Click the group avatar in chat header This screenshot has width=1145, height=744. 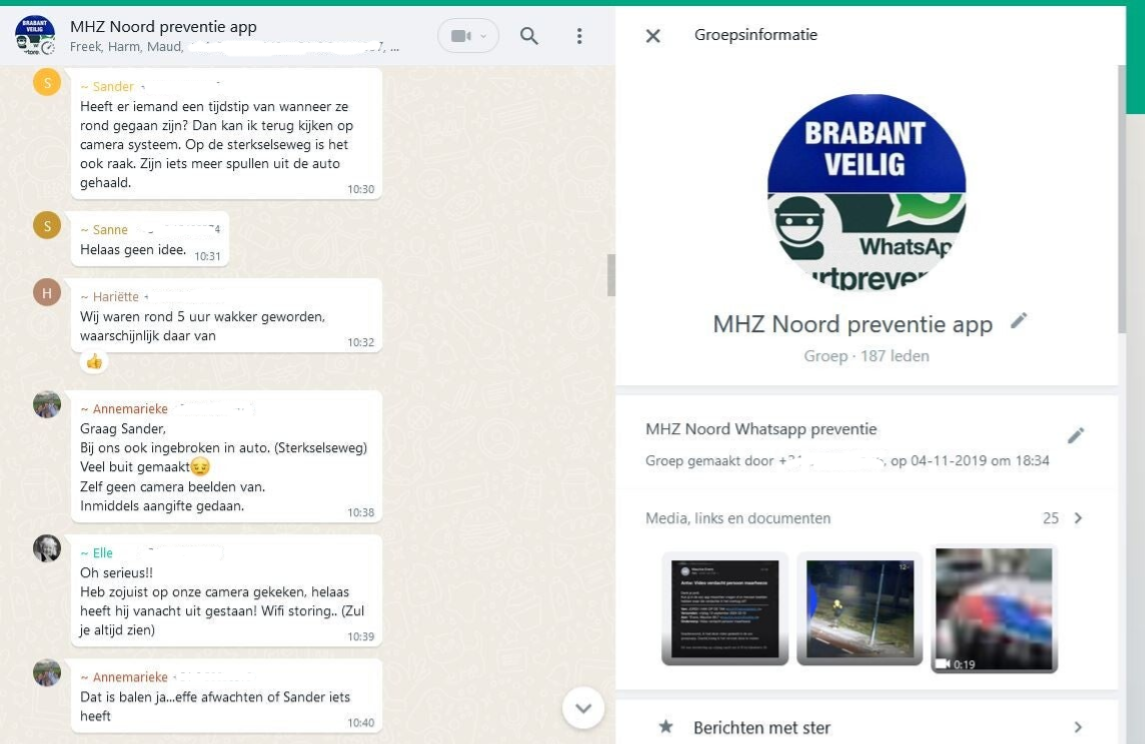pos(35,35)
